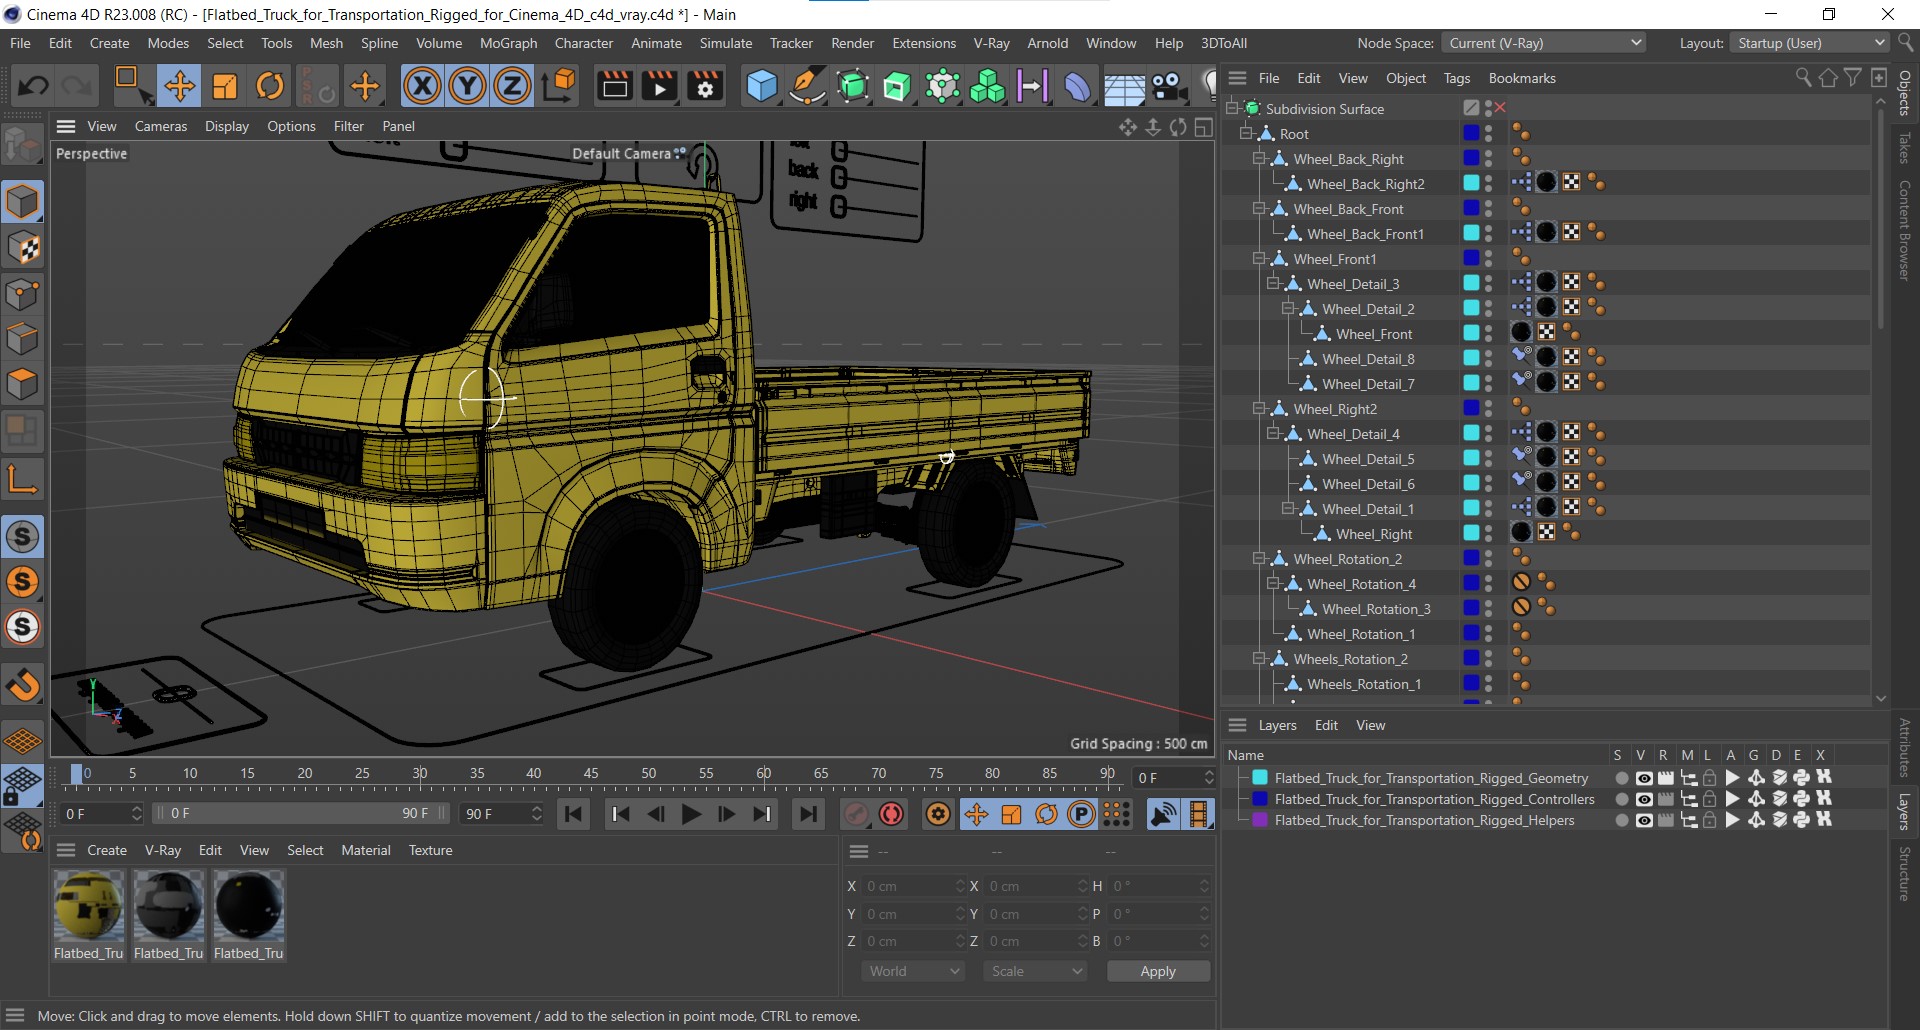
Task: Toggle visibility of Rigged_Helpers layer
Action: pyautogui.click(x=1643, y=820)
